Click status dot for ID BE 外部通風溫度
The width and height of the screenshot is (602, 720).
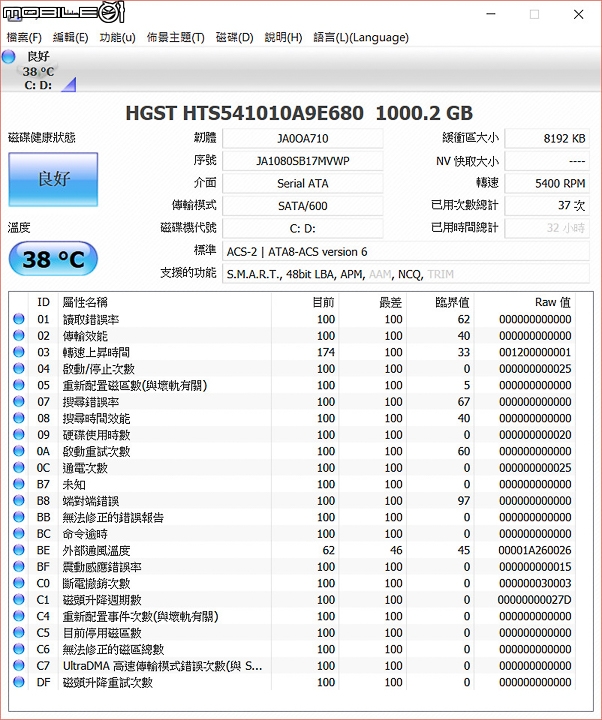click(x=19, y=550)
